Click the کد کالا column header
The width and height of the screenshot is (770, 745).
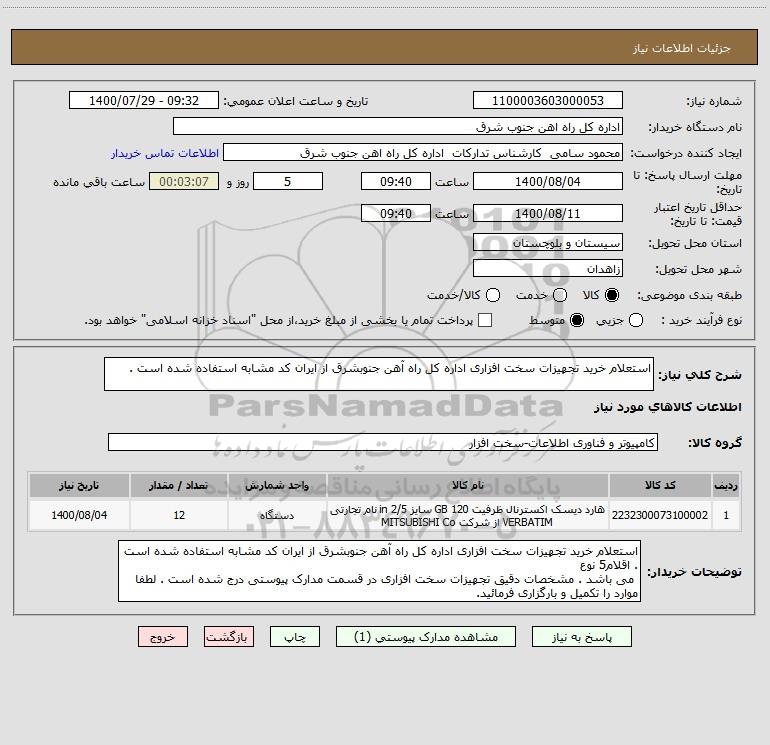pyautogui.click(x=660, y=485)
